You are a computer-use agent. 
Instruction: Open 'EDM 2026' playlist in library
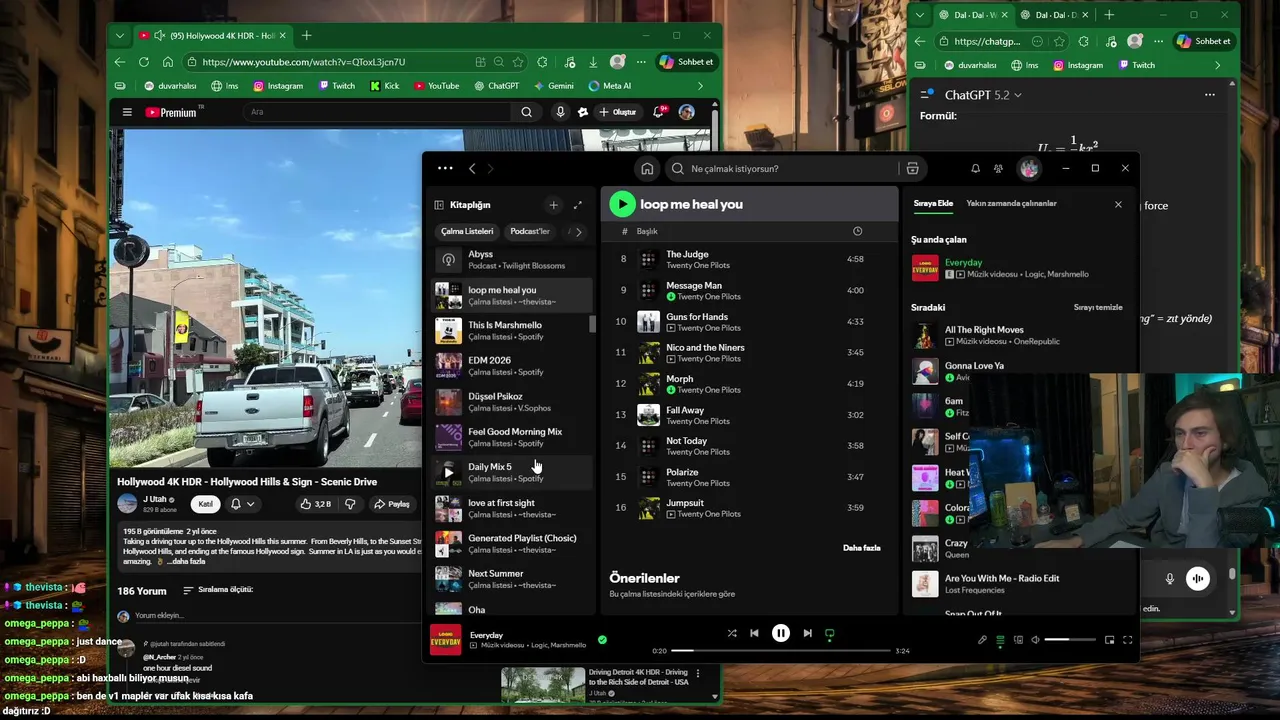512,365
